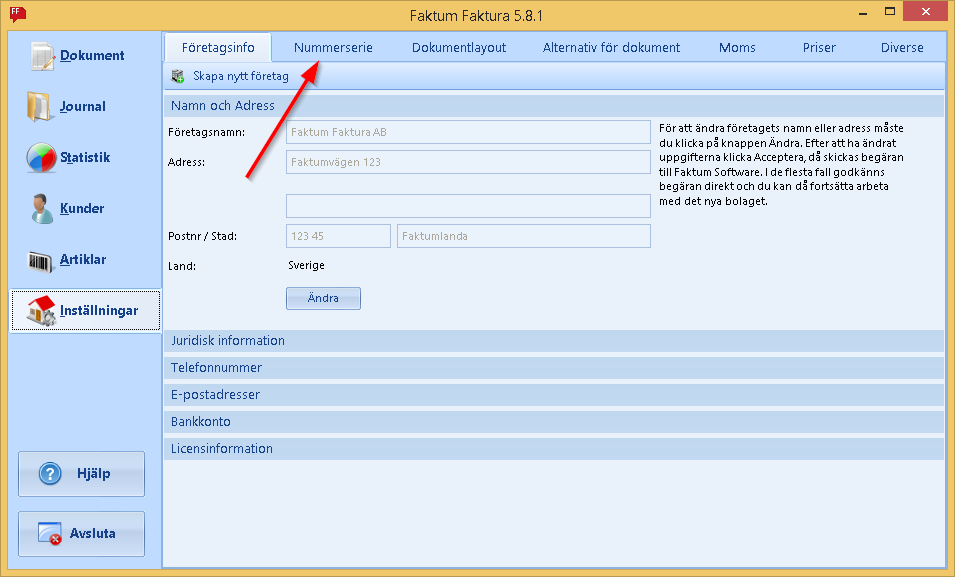This screenshot has width=955, height=577.
Task: Click the Skapa nytt företag icon
Action: [178, 76]
